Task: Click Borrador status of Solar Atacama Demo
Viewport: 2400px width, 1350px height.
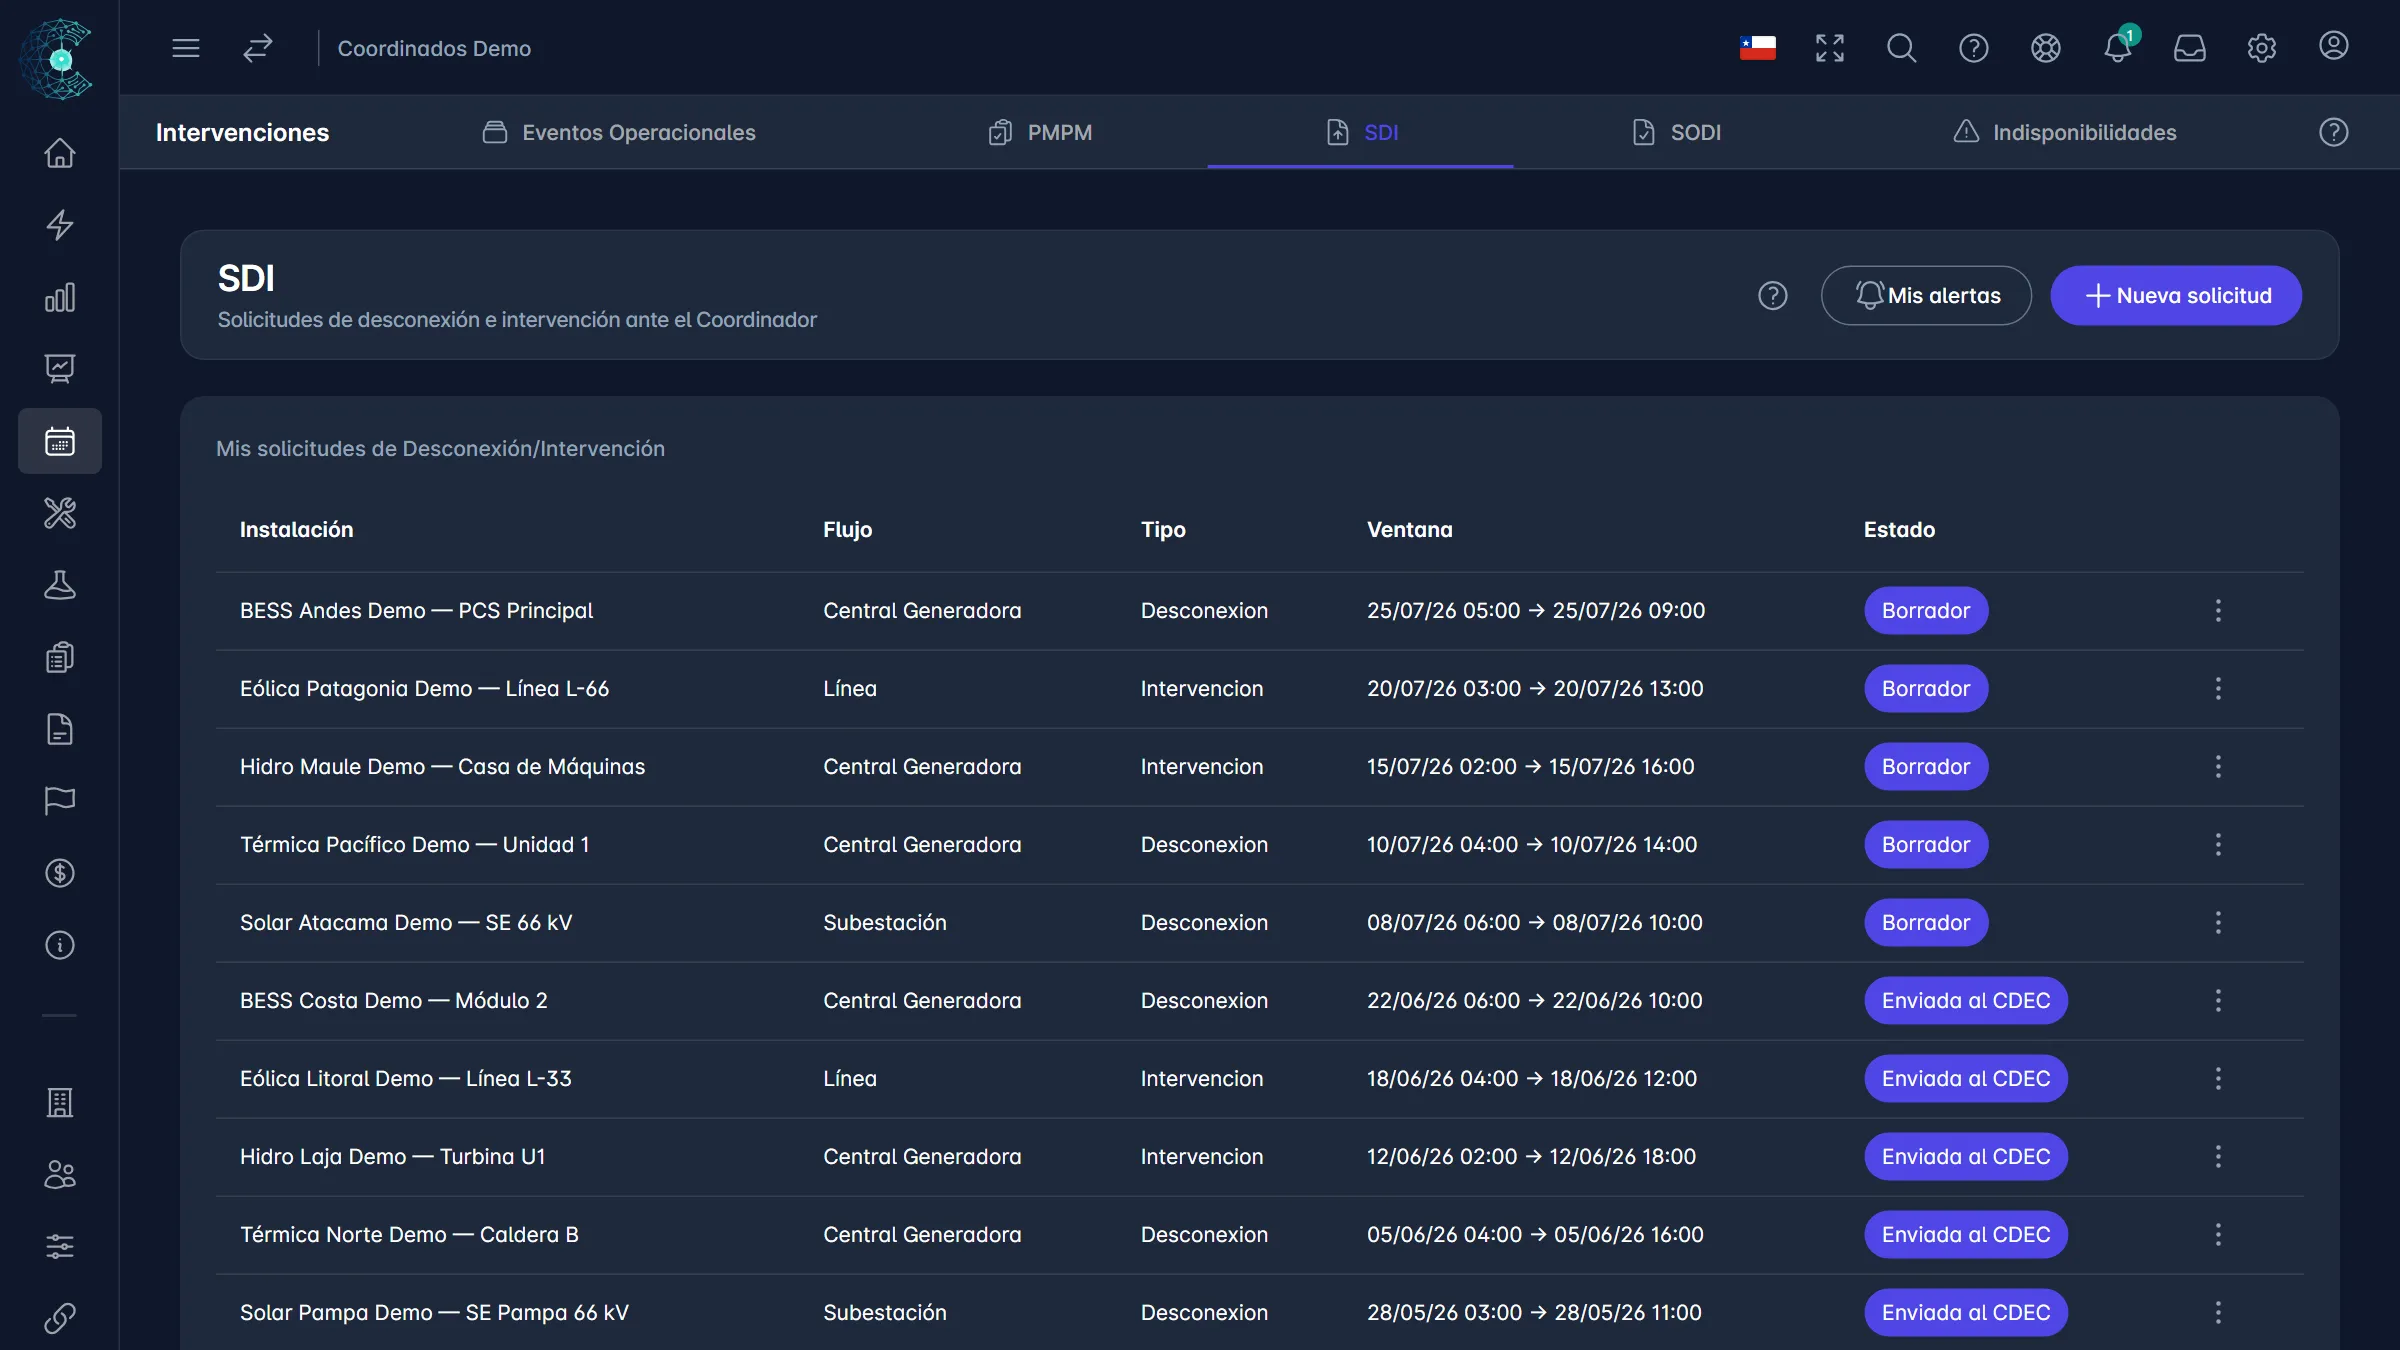Action: (x=1926, y=923)
